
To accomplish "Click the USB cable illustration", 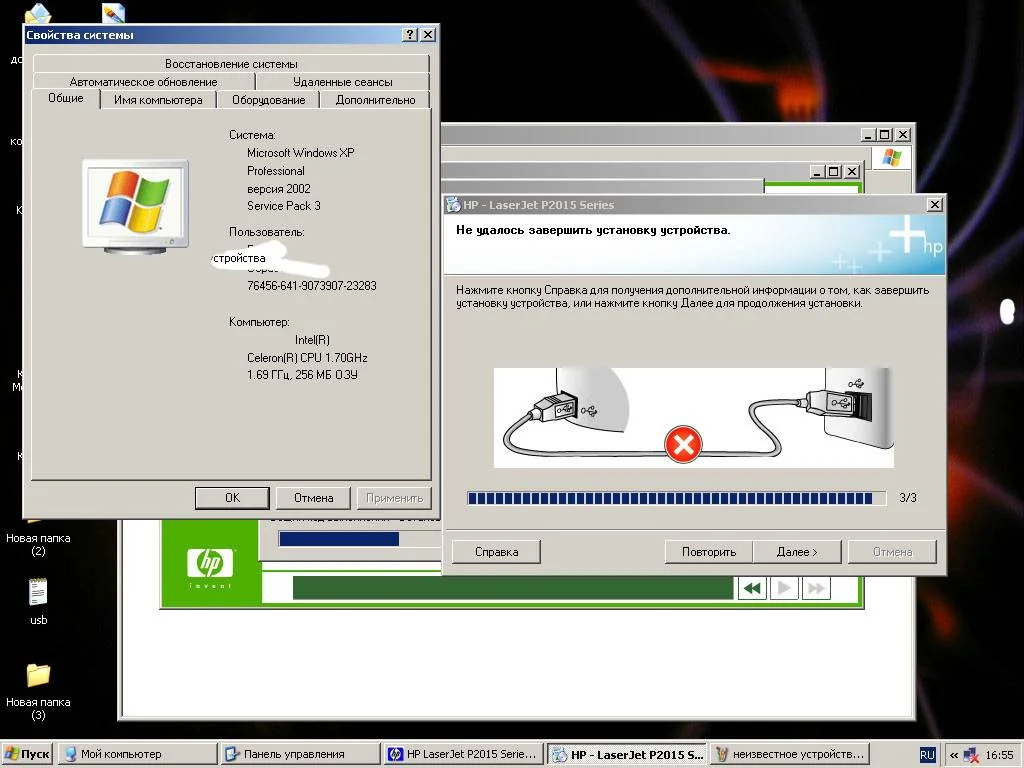I will [x=694, y=418].
